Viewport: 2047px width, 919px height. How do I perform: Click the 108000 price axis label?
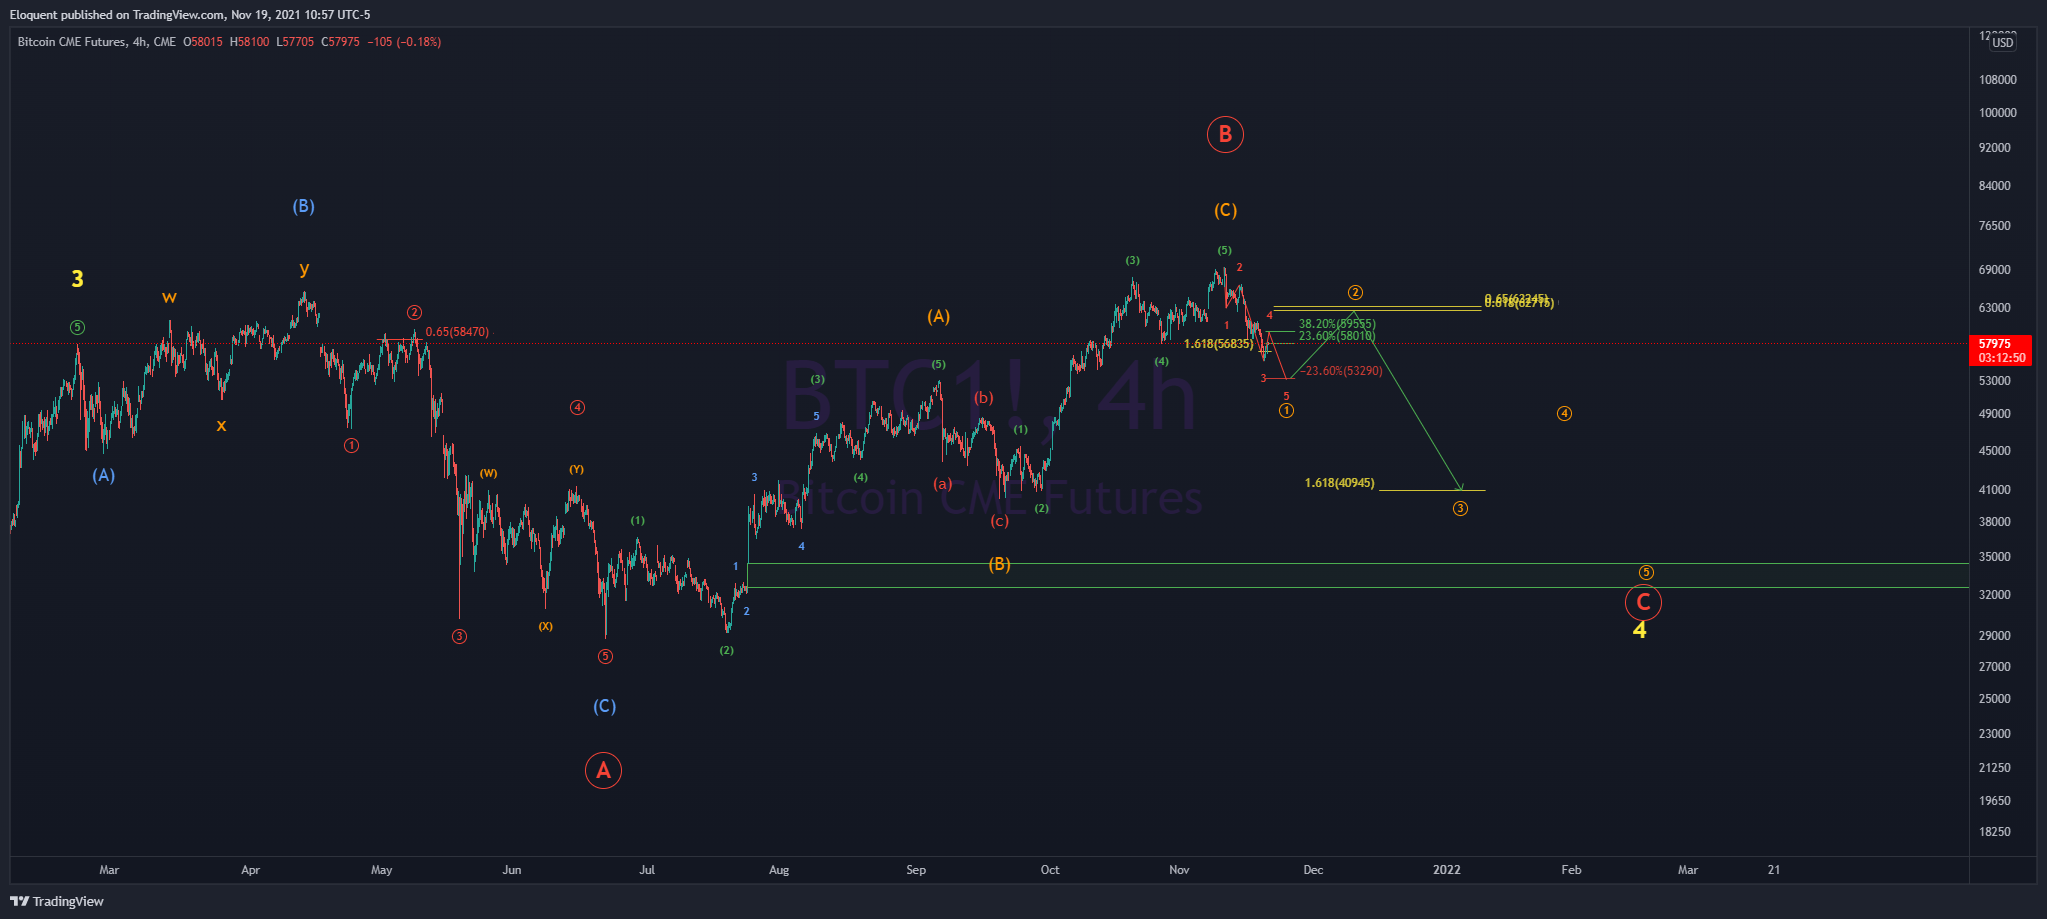(1997, 80)
